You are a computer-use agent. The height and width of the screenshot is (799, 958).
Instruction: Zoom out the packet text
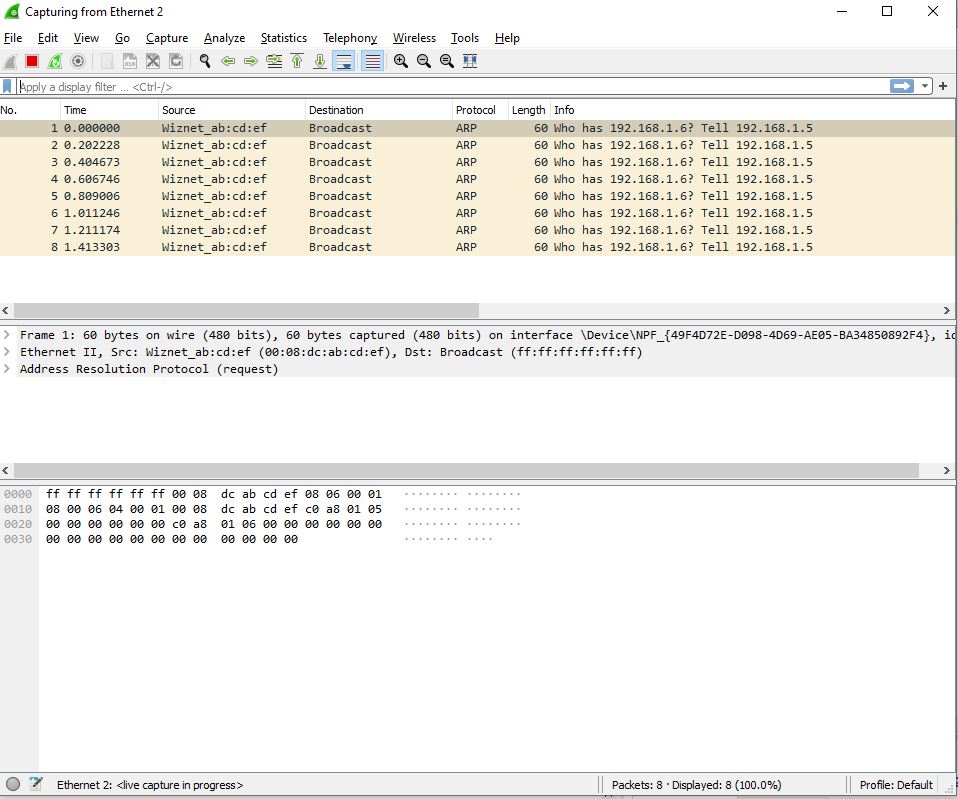point(423,61)
